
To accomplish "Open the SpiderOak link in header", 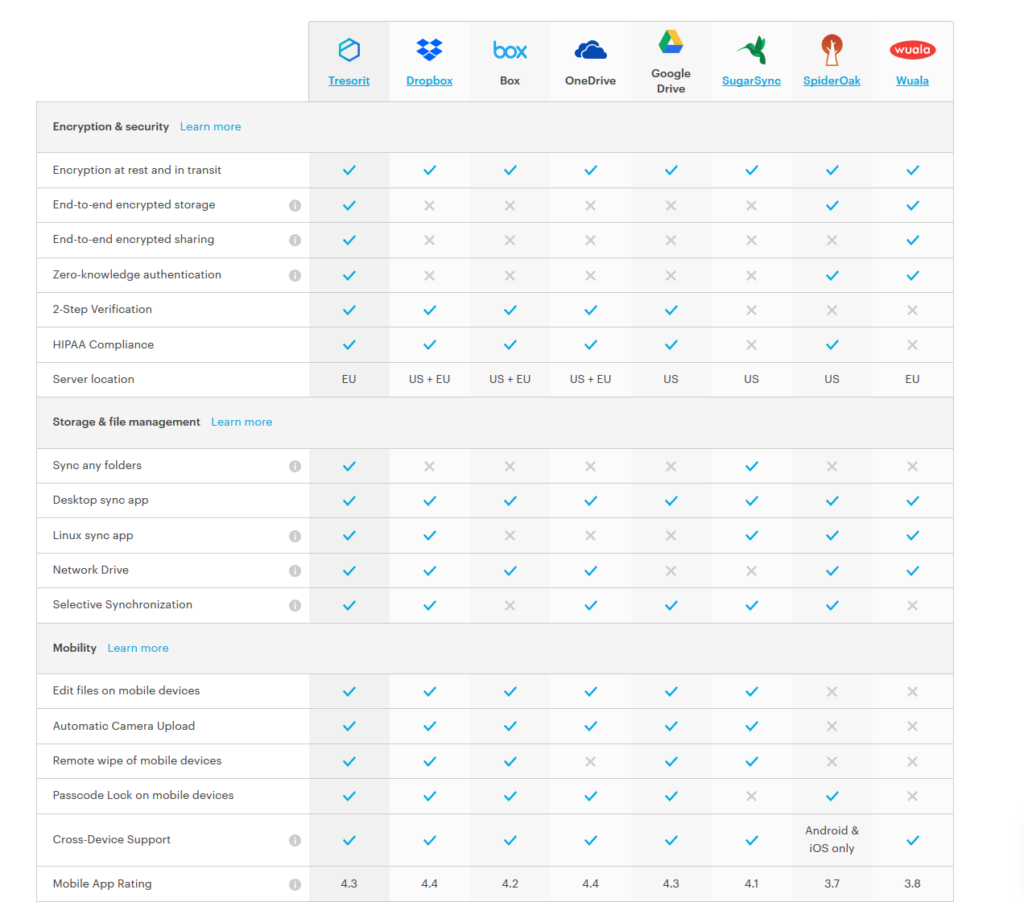I will pyautogui.click(x=832, y=81).
